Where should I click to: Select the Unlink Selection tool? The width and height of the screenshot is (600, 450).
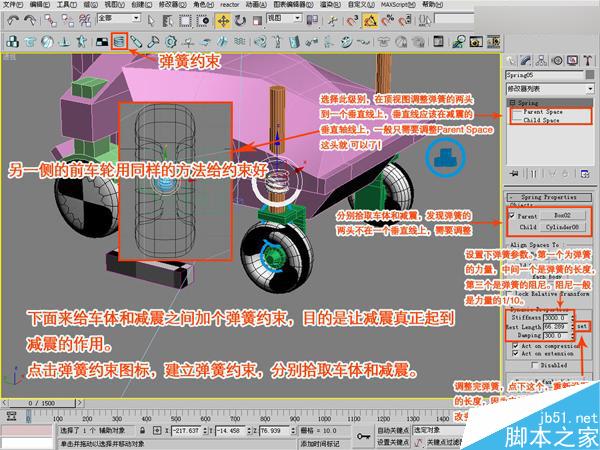tap(68, 20)
